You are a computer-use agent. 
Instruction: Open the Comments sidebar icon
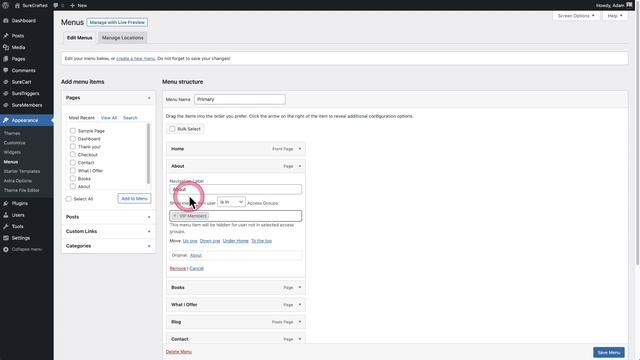(x=6, y=70)
